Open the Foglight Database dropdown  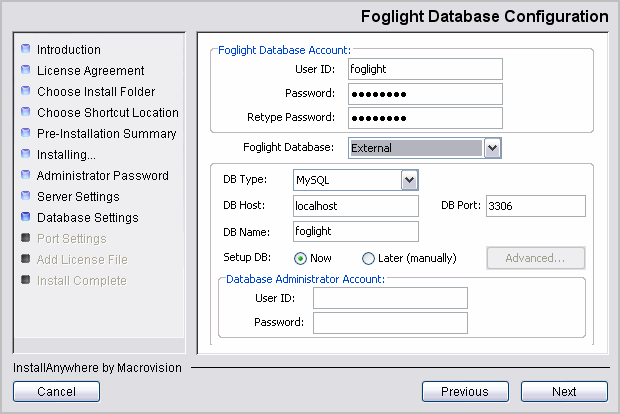coord(491,148)
